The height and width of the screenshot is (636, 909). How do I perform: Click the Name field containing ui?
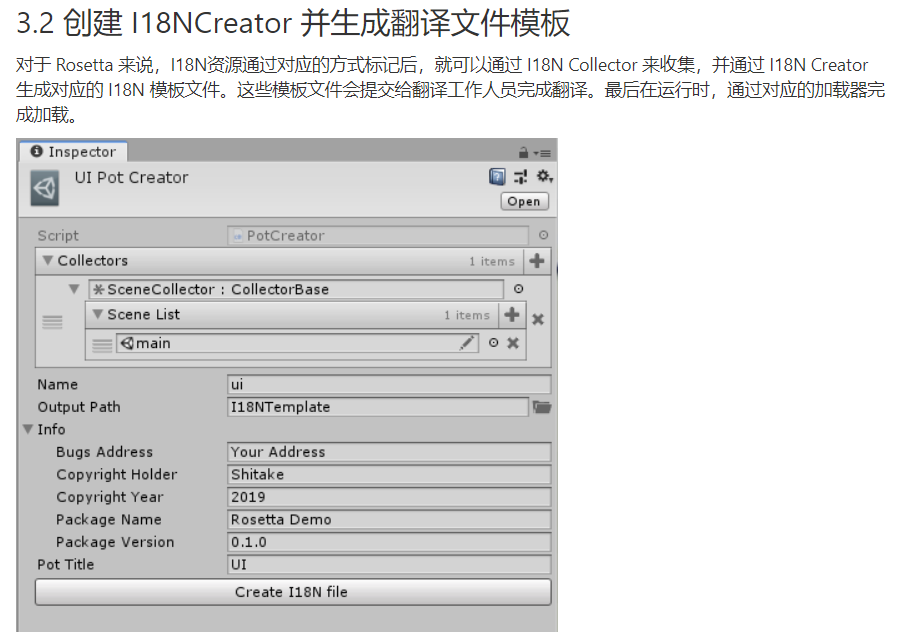389,384
